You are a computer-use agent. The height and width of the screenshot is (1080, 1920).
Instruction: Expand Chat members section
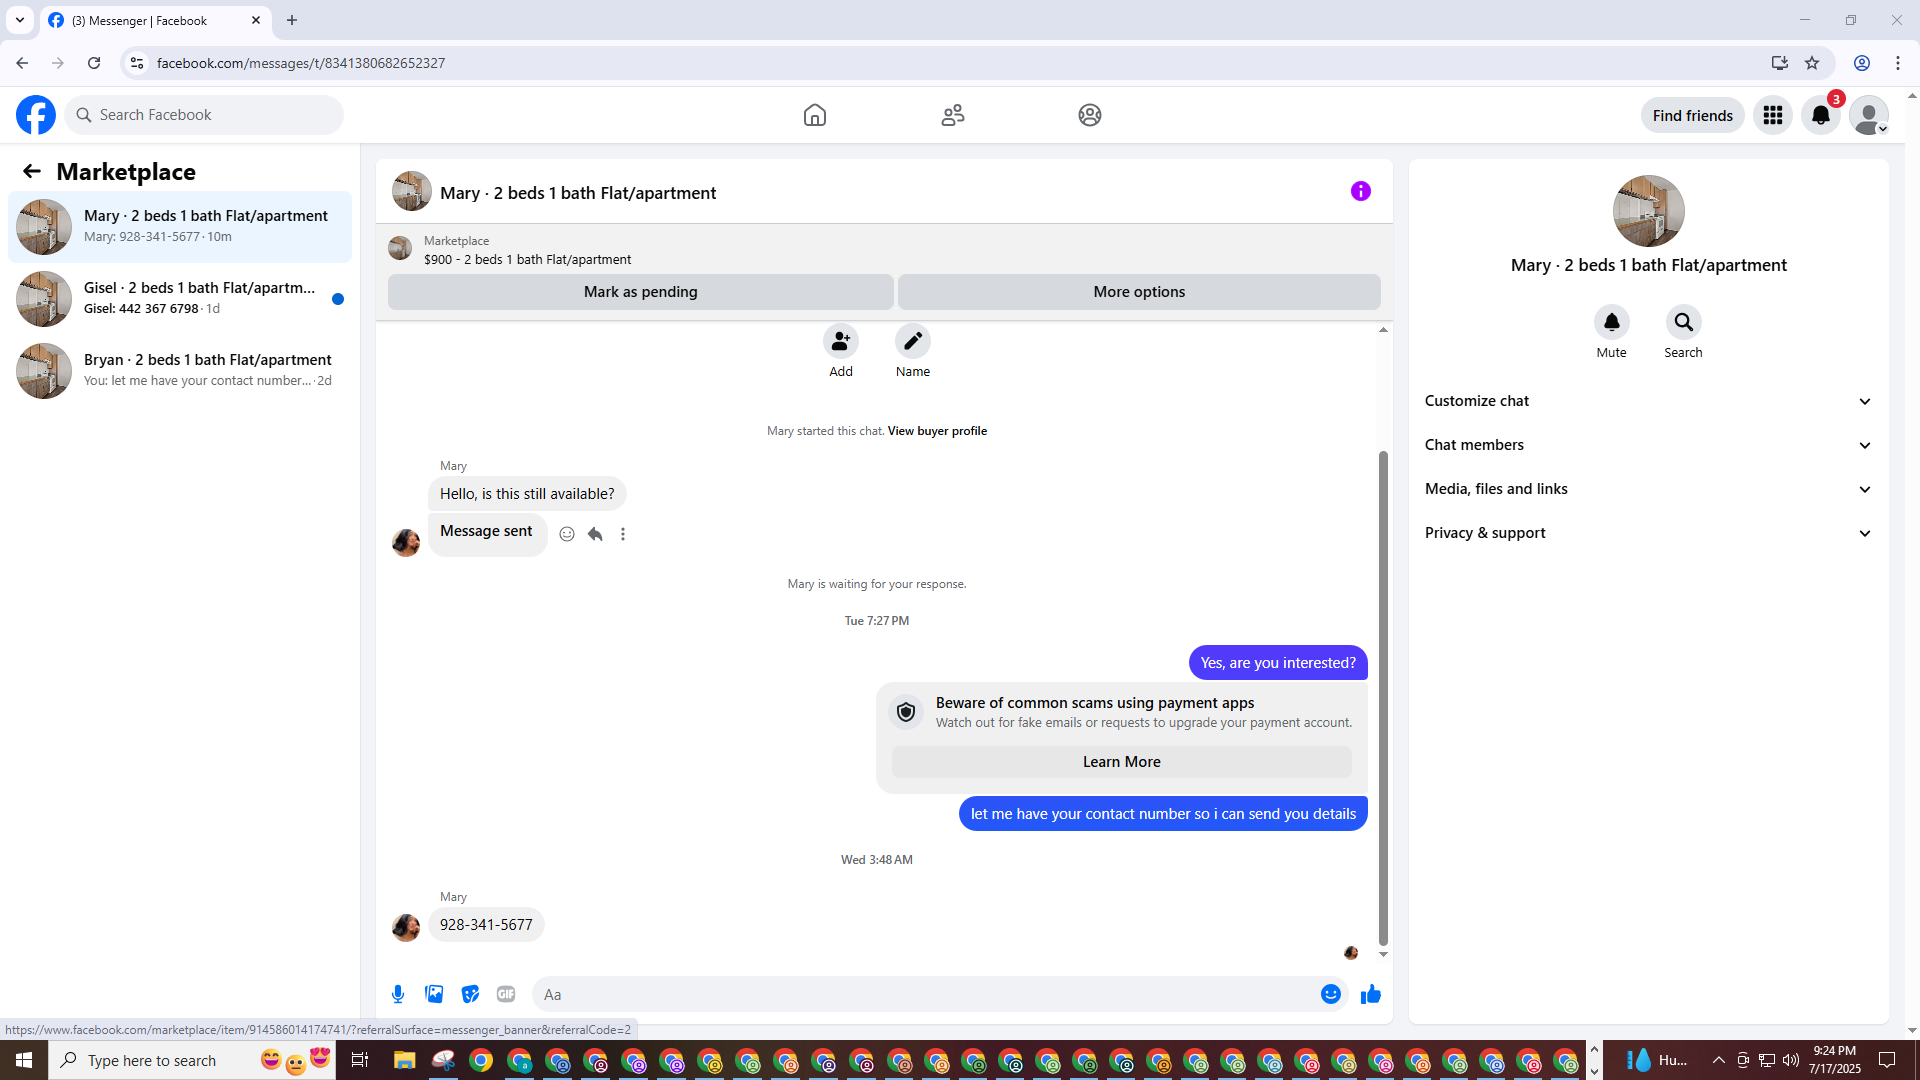coord(1648,445)
